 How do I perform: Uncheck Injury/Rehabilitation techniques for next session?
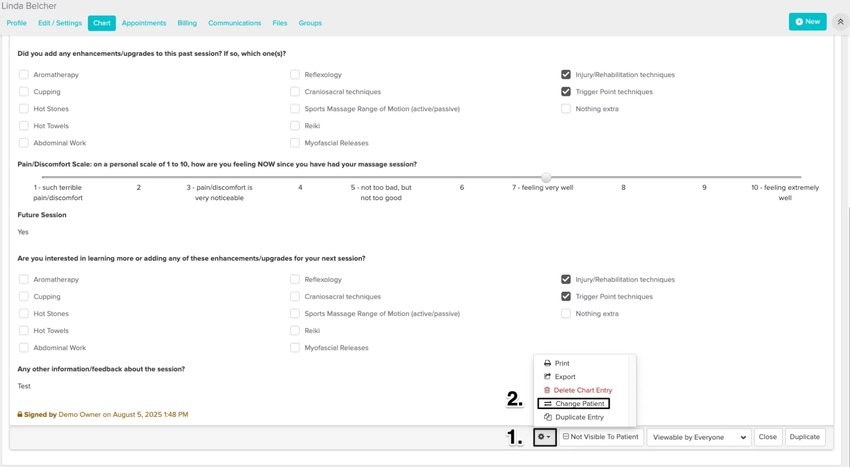click(566, 279)
